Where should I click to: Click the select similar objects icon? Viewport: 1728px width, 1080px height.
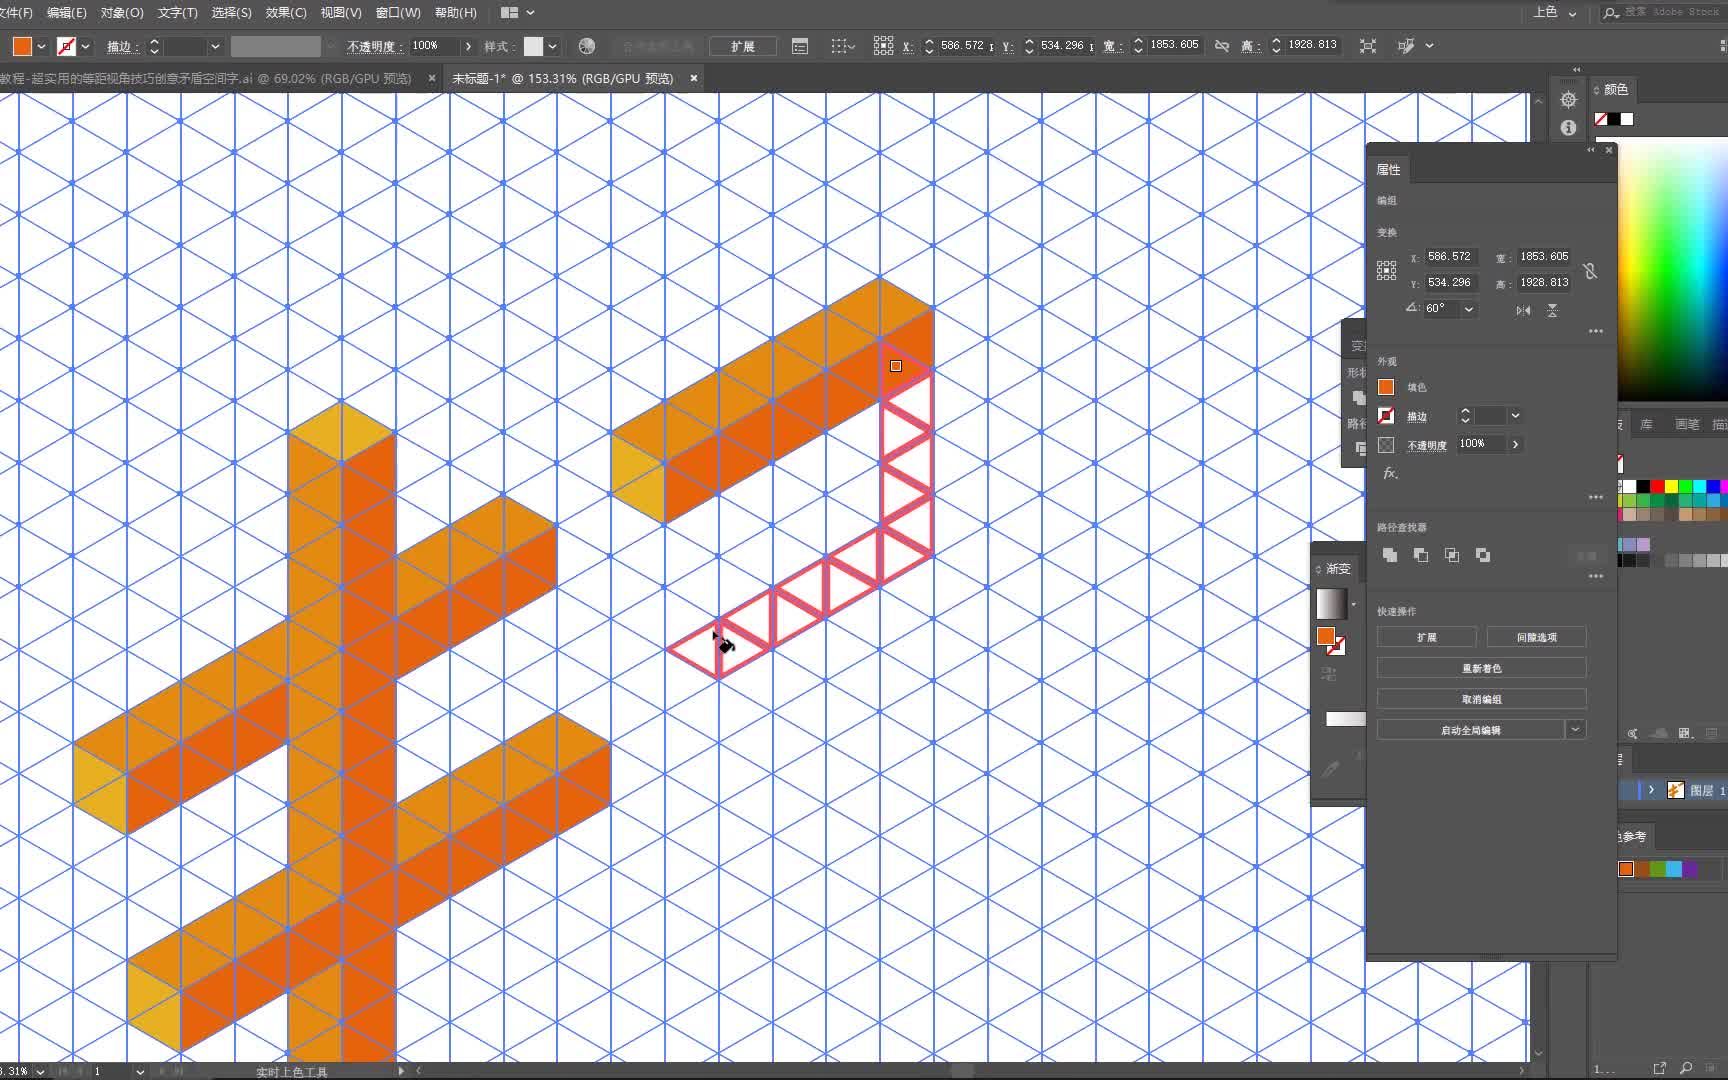pyautogui.click(x=1406, y=46)
